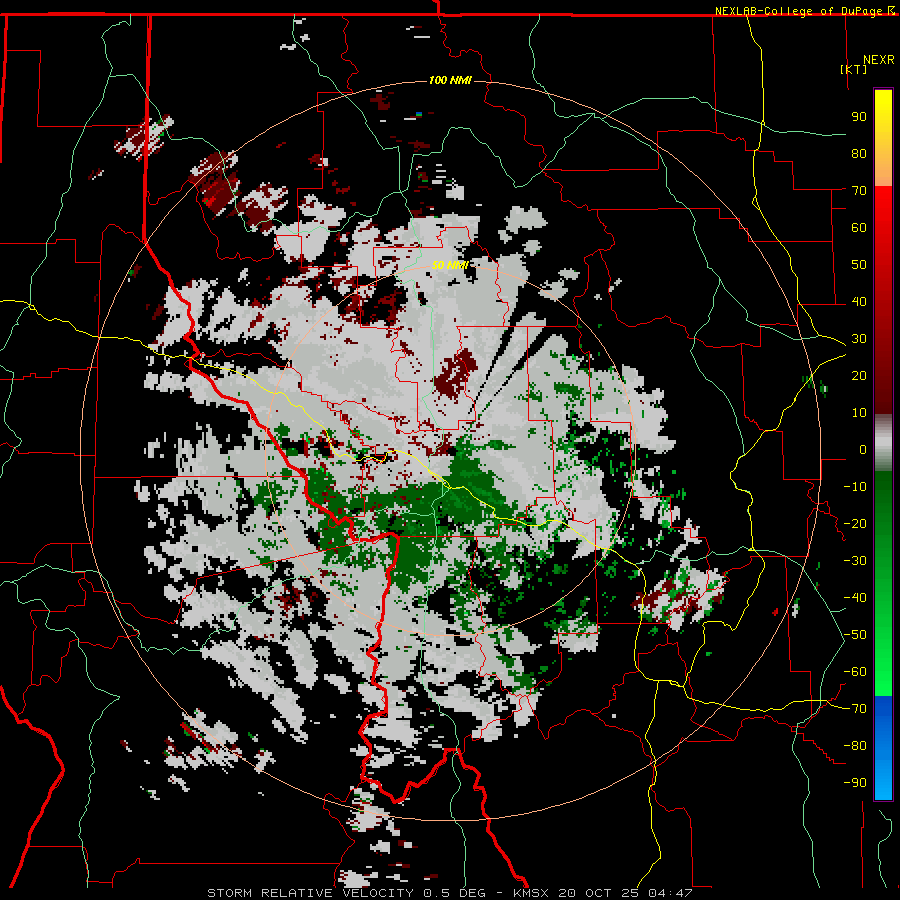
Task: Click the positive 30 value on velocity scale
Action: tap(859, 339)
